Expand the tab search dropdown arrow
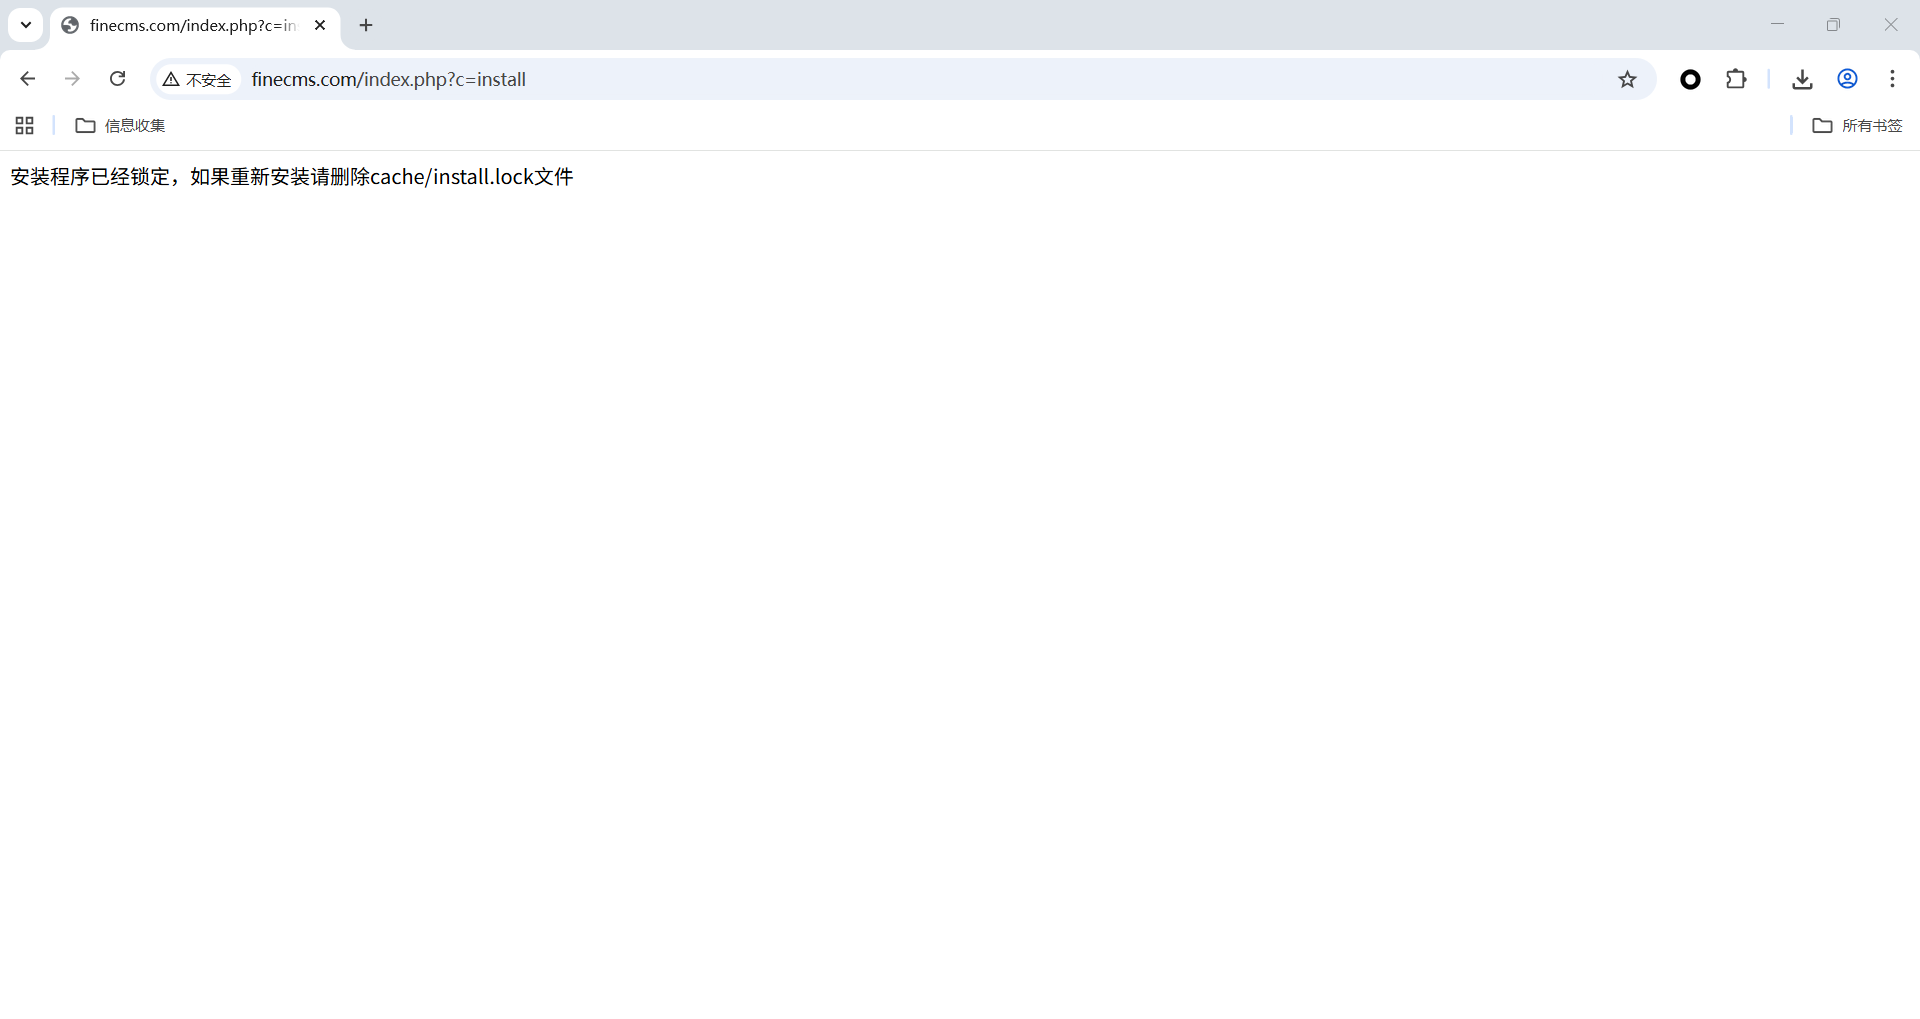This screenshot has width=1920, height=1019. tap(26, 25)
